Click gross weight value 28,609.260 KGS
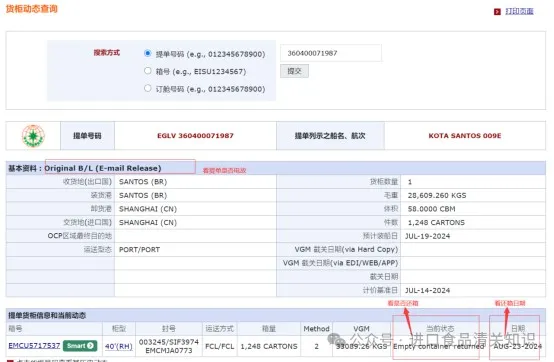The height and width of the screenshot is (362, 554). pos(437,195)
